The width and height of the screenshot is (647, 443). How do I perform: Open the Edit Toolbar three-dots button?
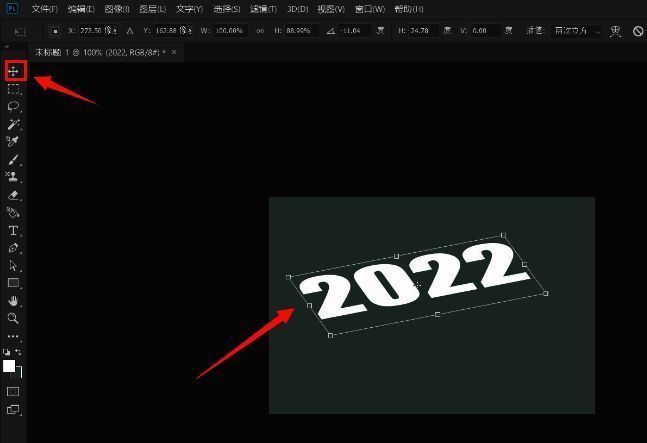pyautogui.click(x=13, y=336)
